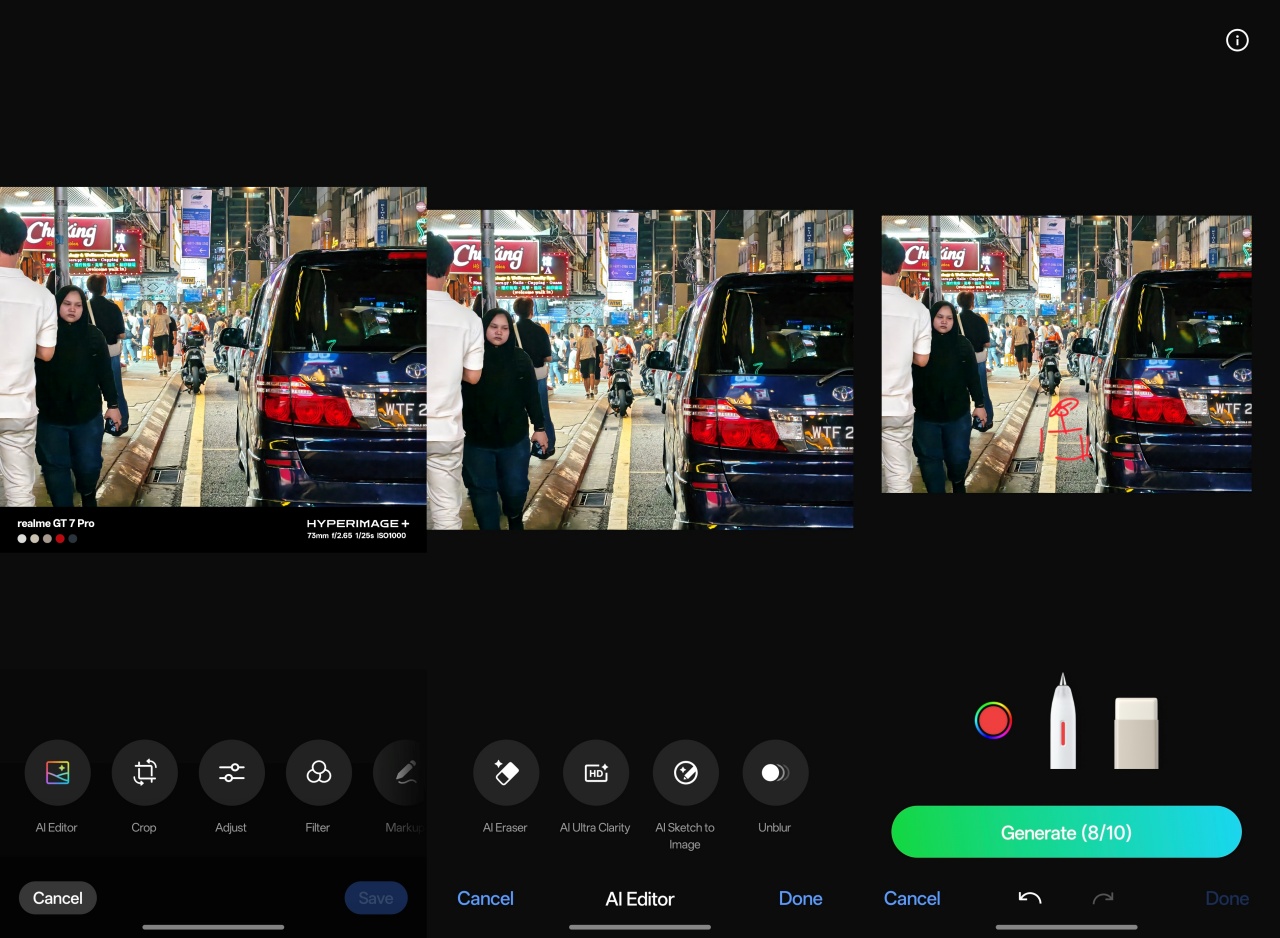This screenshot has width=1280, height=938.
Task: Open the Adjust sliders tool
Action: tap(231, 773)
